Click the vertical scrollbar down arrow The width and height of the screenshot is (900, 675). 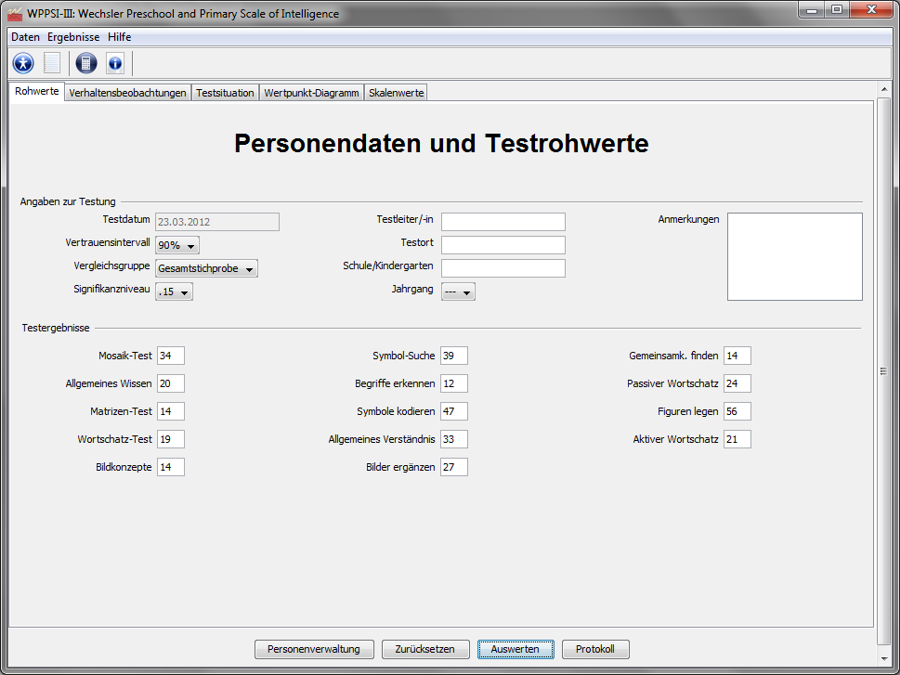tap(883, 658)
